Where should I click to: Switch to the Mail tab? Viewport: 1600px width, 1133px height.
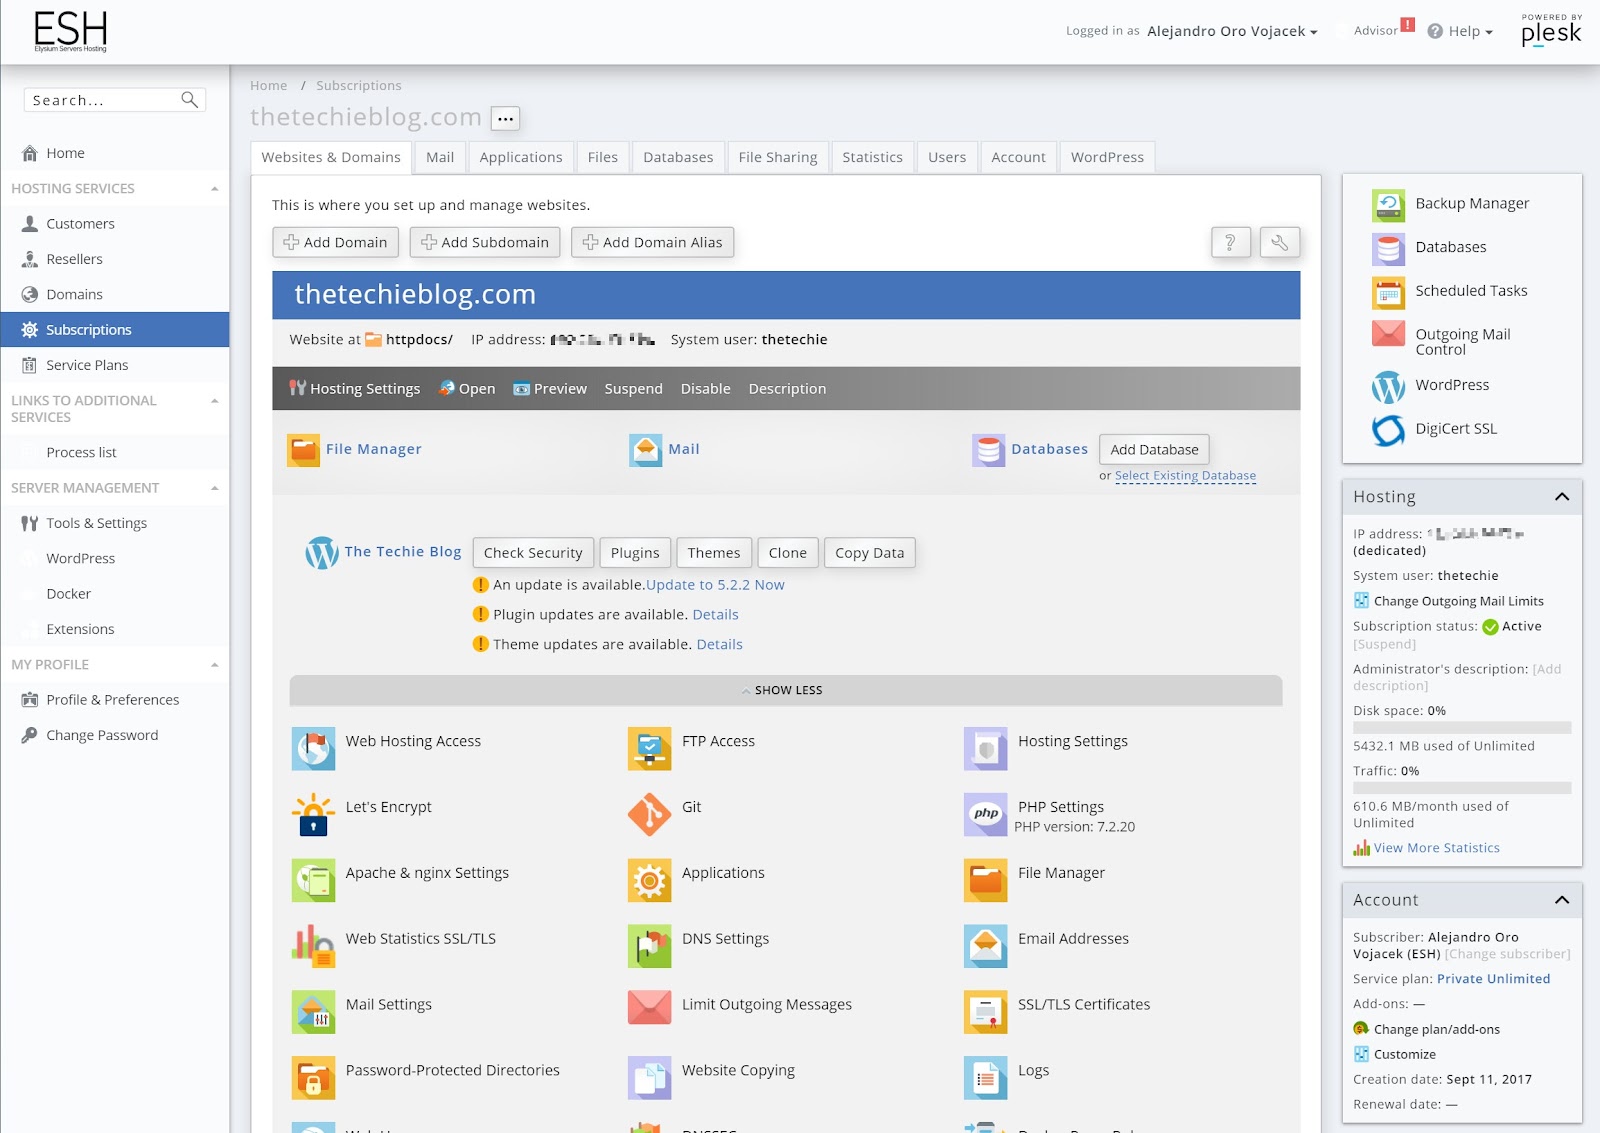pos(440,157)
